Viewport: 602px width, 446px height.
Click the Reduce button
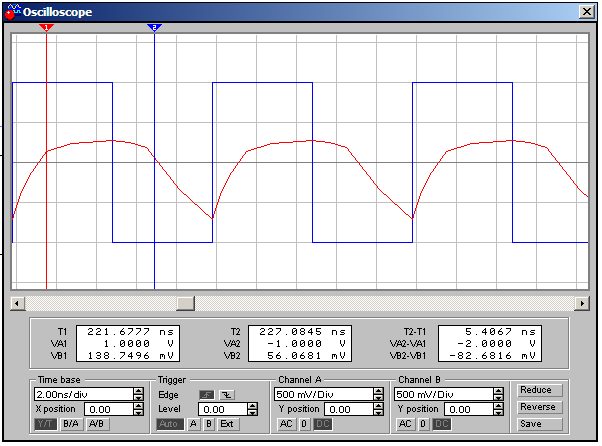539,390
